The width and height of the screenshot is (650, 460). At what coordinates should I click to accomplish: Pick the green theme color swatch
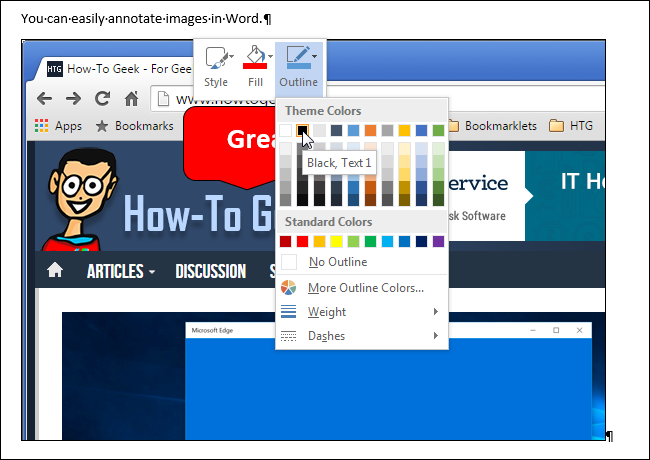coord(438,131)
